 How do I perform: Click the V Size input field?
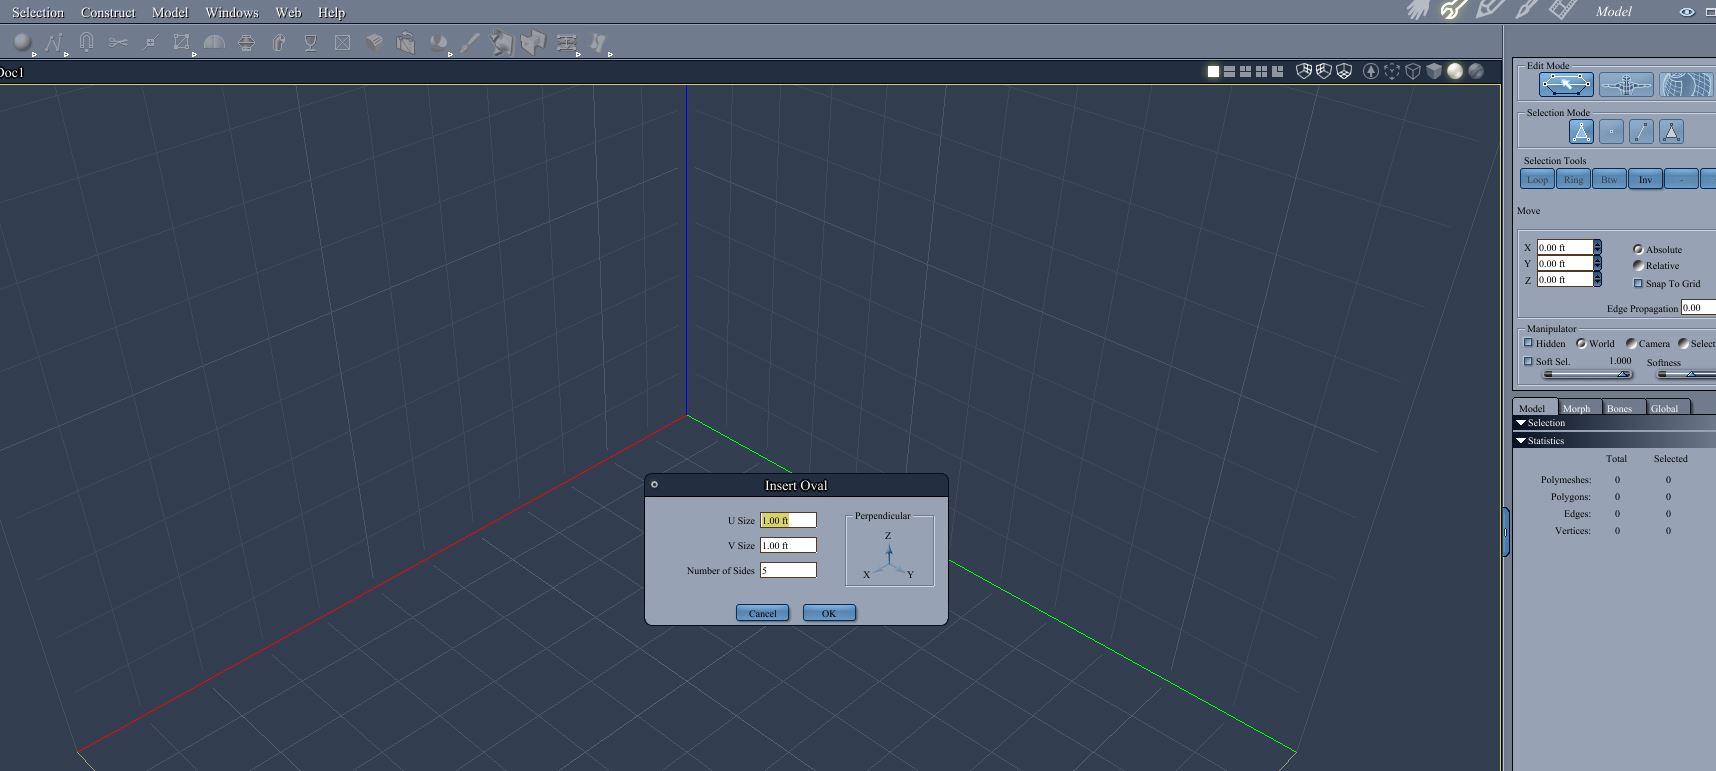pyautogui.click(x=788, y=545)
